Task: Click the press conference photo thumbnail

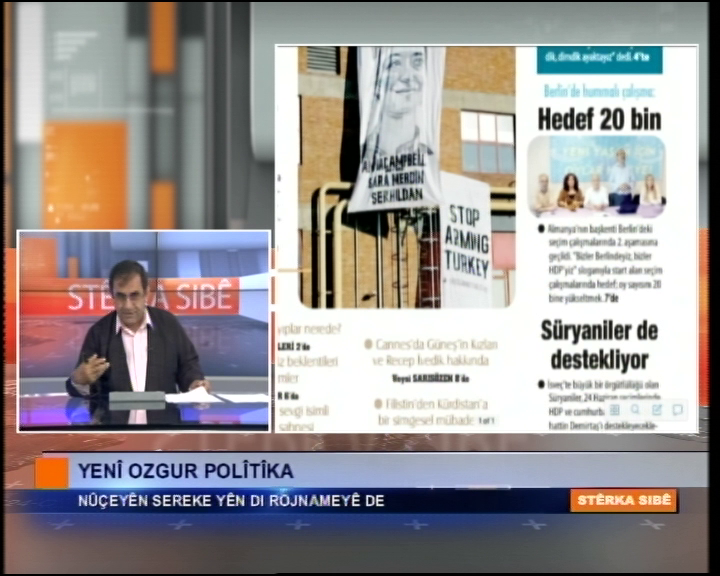Action: (x=596, y=176)
